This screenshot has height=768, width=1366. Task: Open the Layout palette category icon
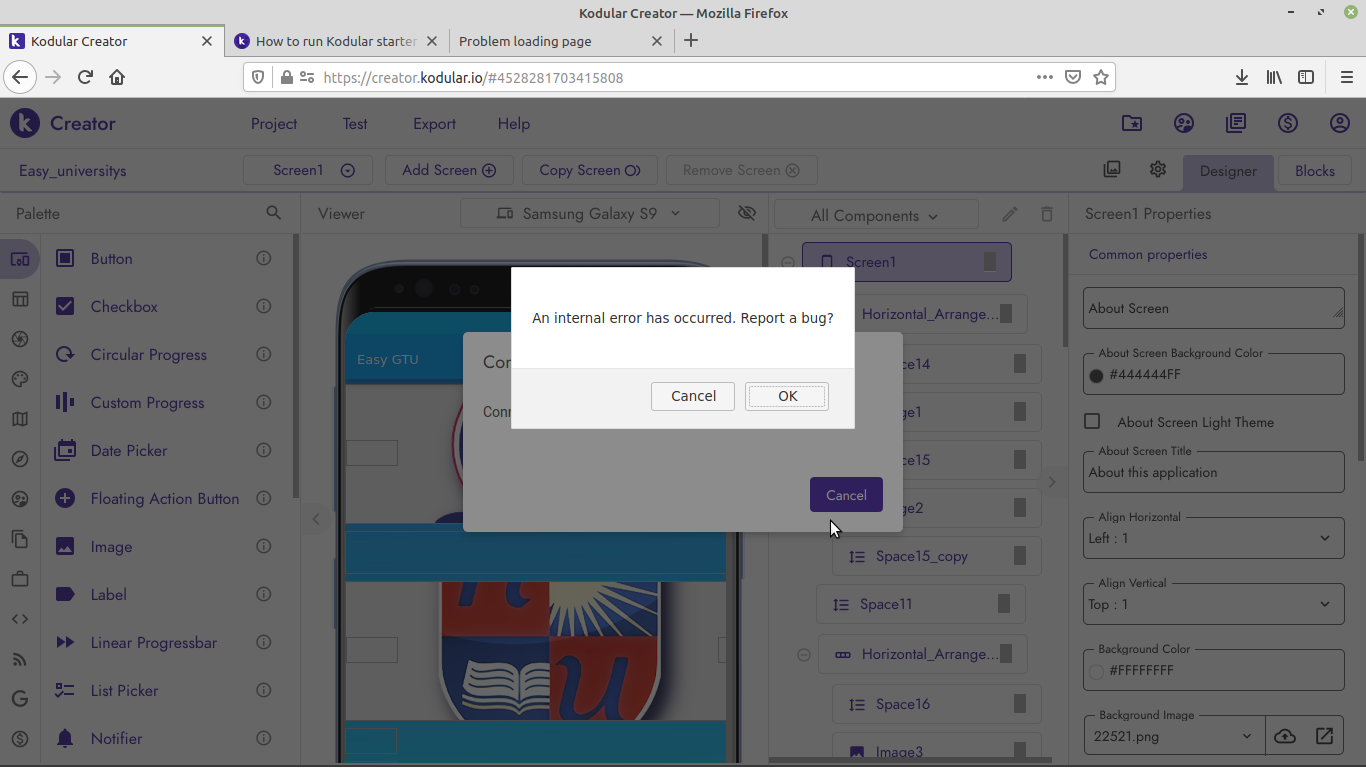click(20, 299)
